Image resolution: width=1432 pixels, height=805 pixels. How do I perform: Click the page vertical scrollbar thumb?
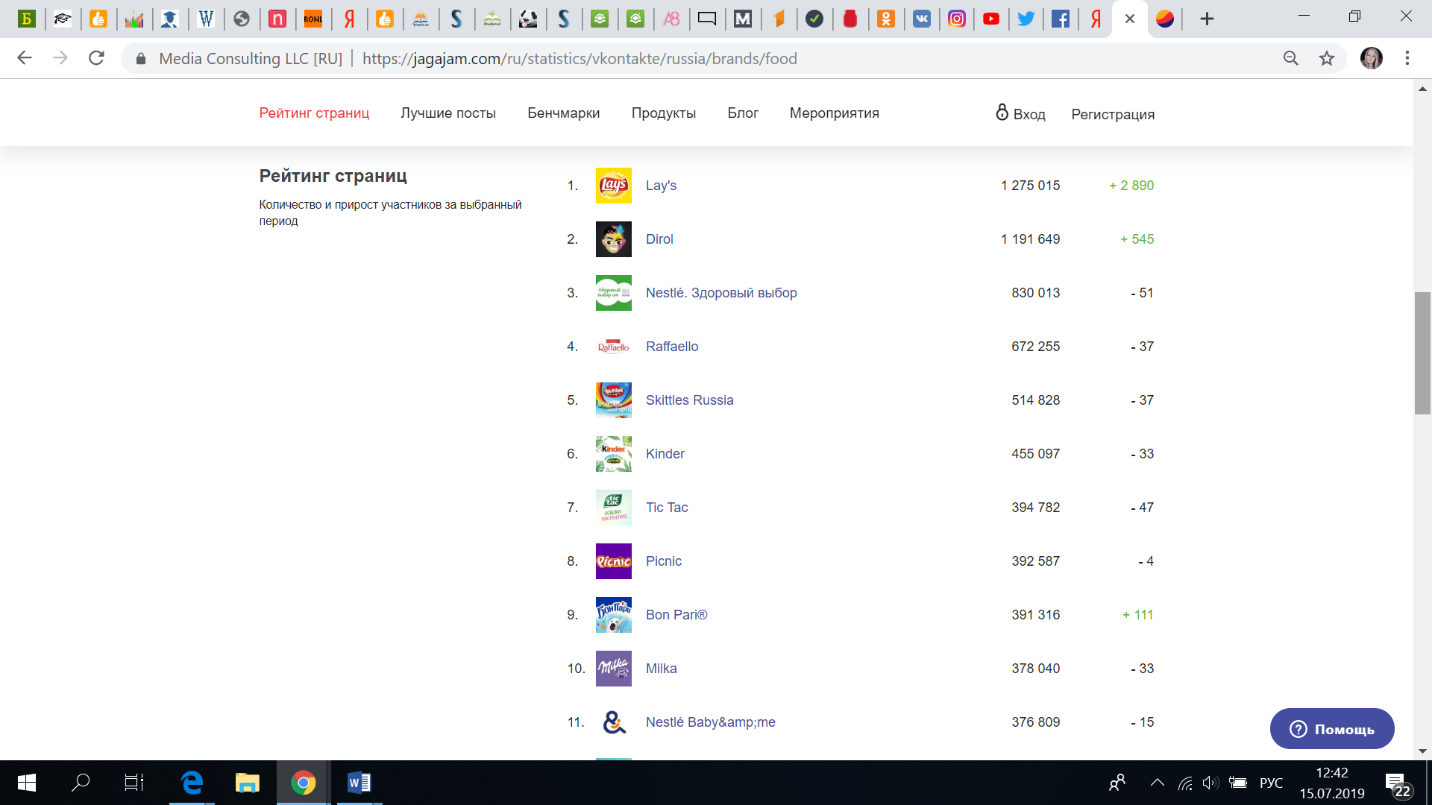(x=1423, y=353)
